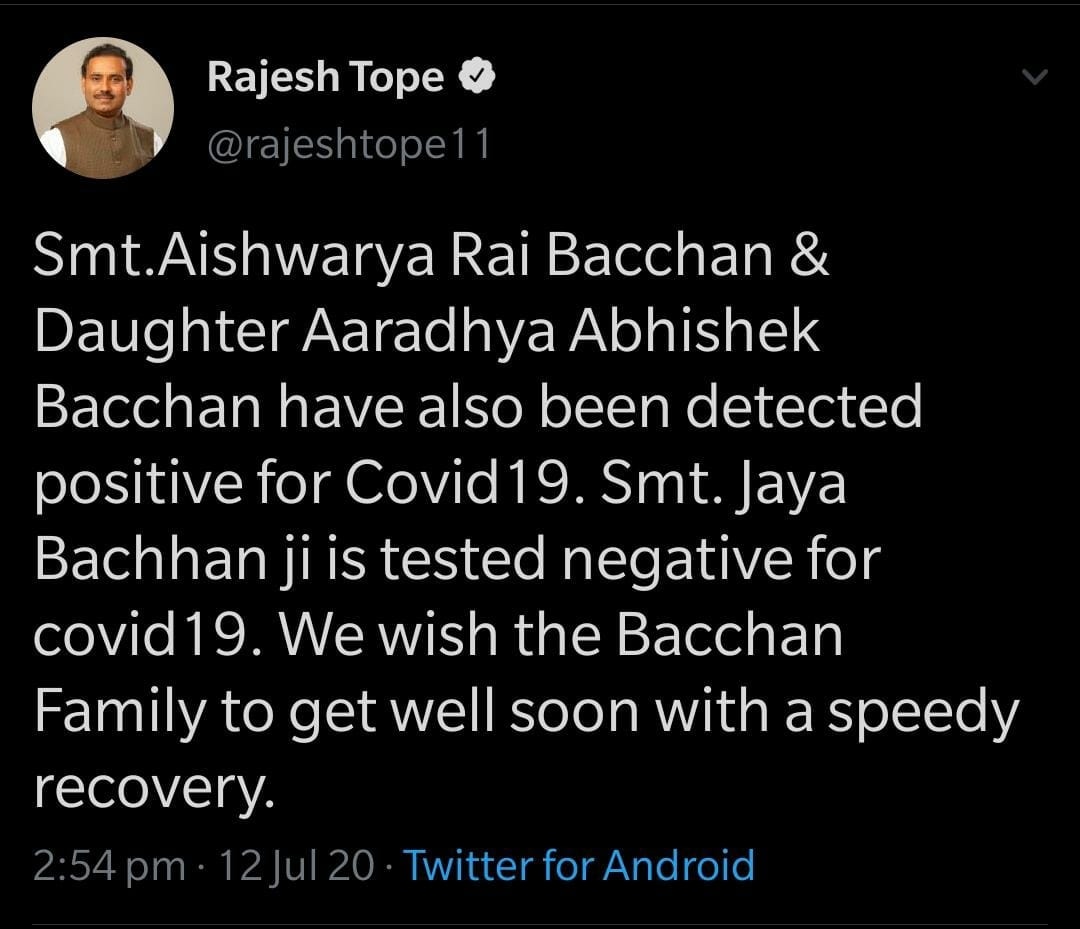Screen dimensions: 1080x929
Task: Click the word negative in the tweet
Action: pos(686,561)
